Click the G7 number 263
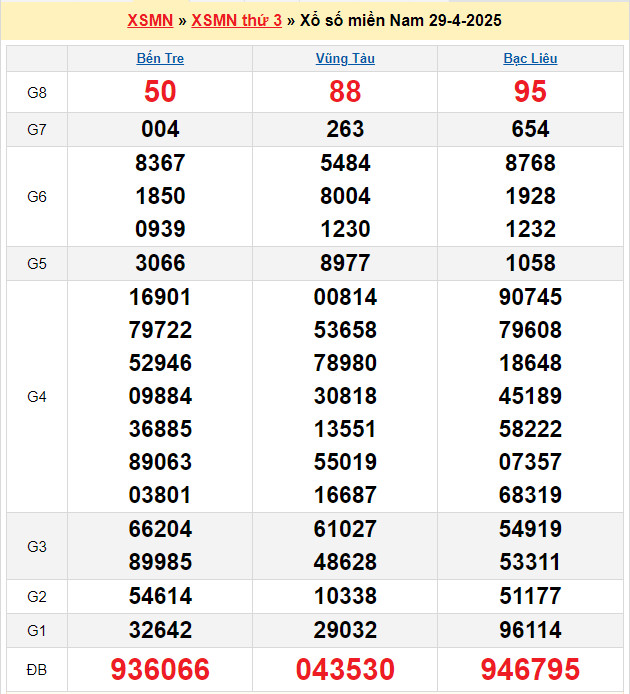630x694 pixels. pos(345,129)
